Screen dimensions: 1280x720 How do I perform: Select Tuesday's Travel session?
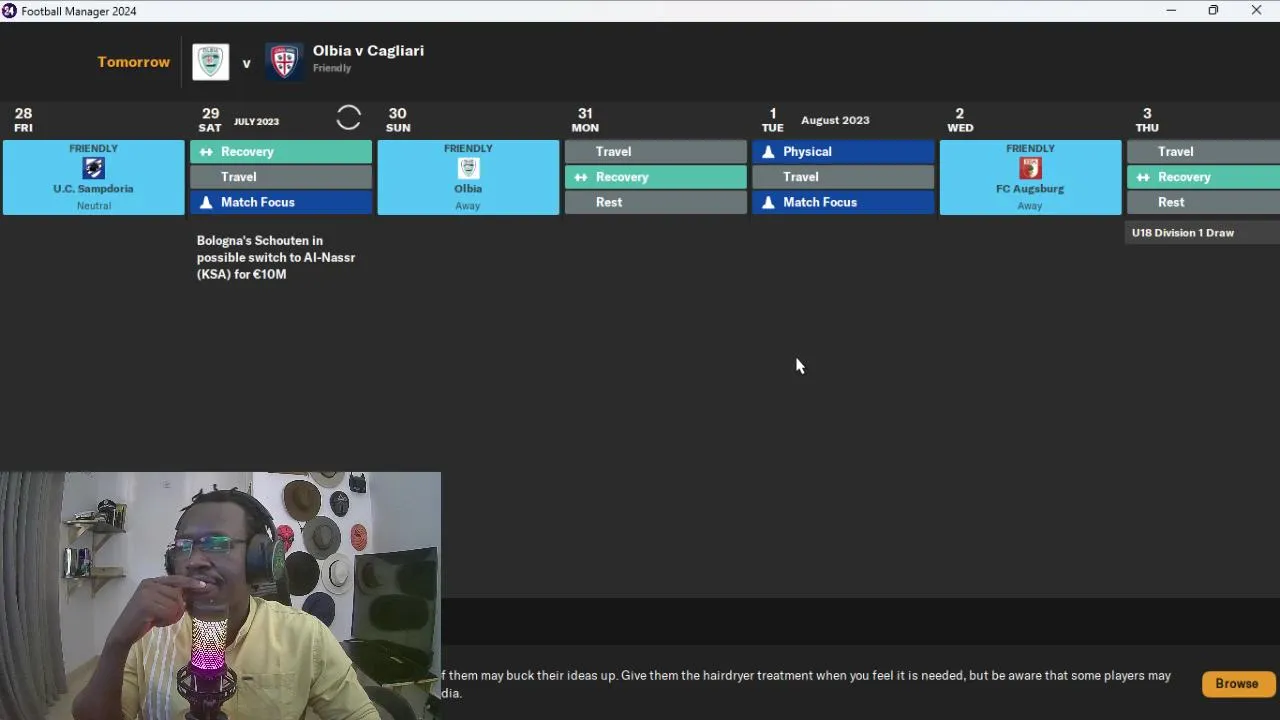point(843,177)
